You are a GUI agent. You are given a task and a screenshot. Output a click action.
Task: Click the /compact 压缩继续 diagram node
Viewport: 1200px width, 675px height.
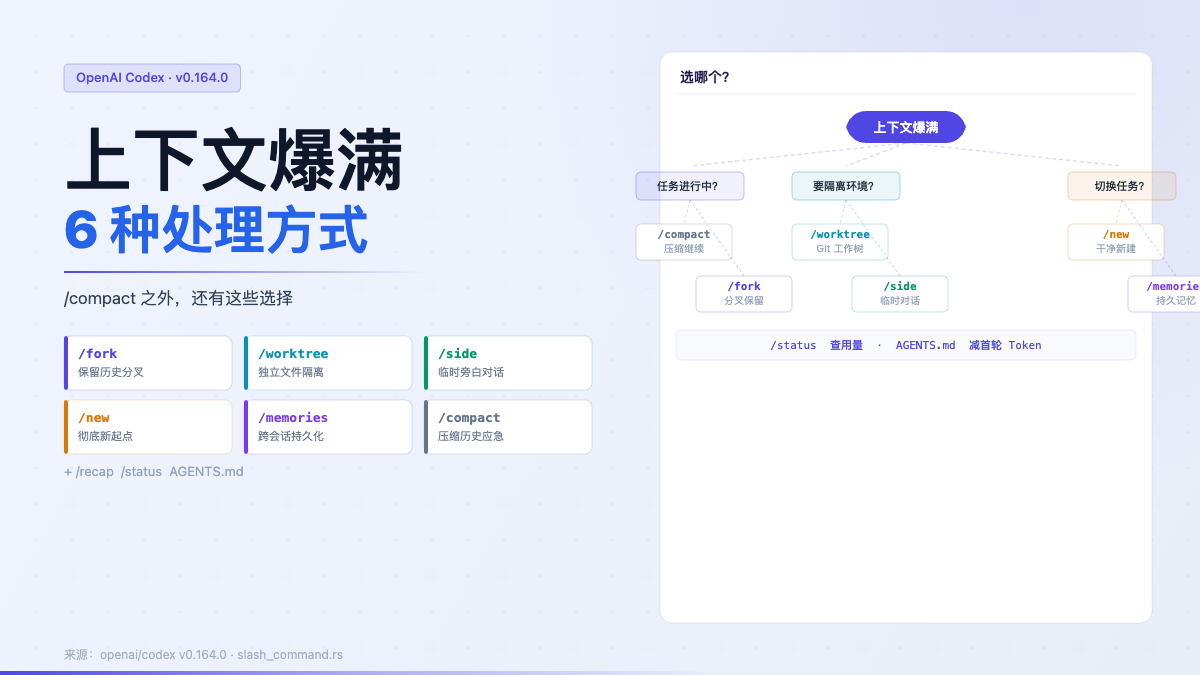click(x=684, y=242)
